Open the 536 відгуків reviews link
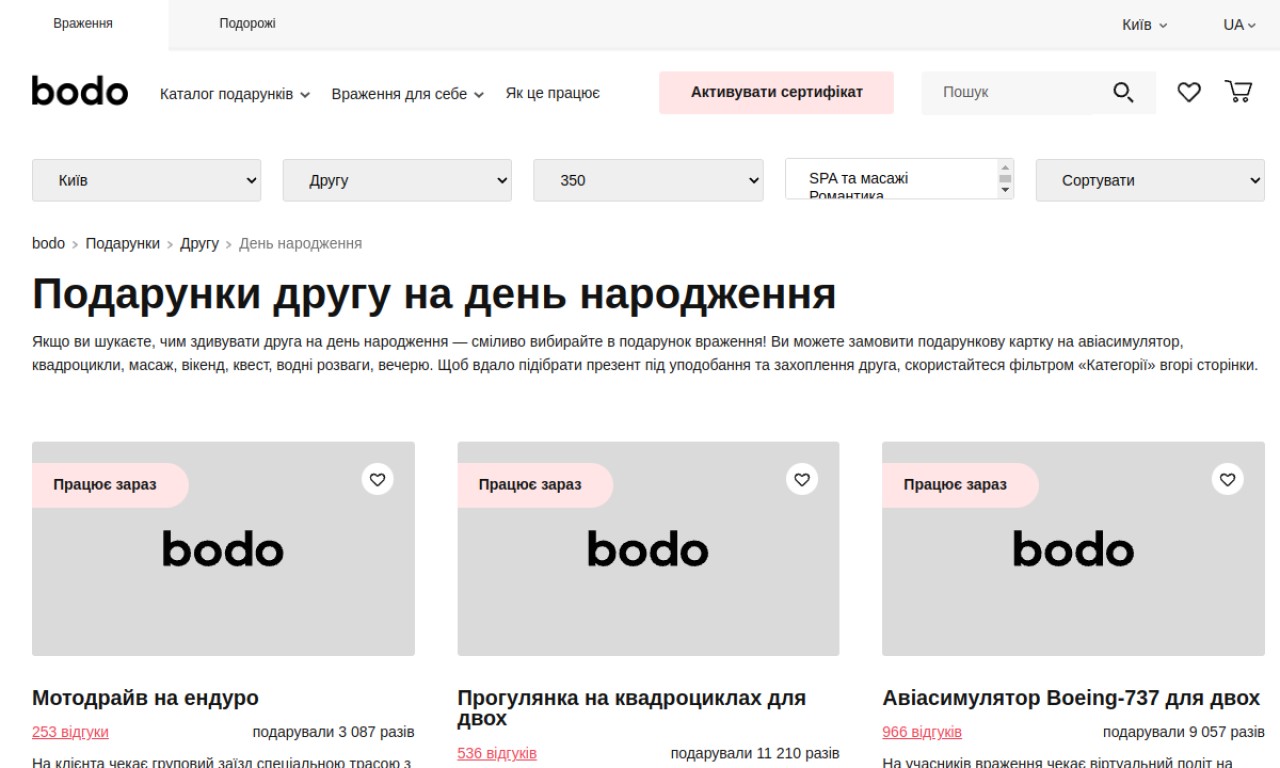 [x=497, y=753]
